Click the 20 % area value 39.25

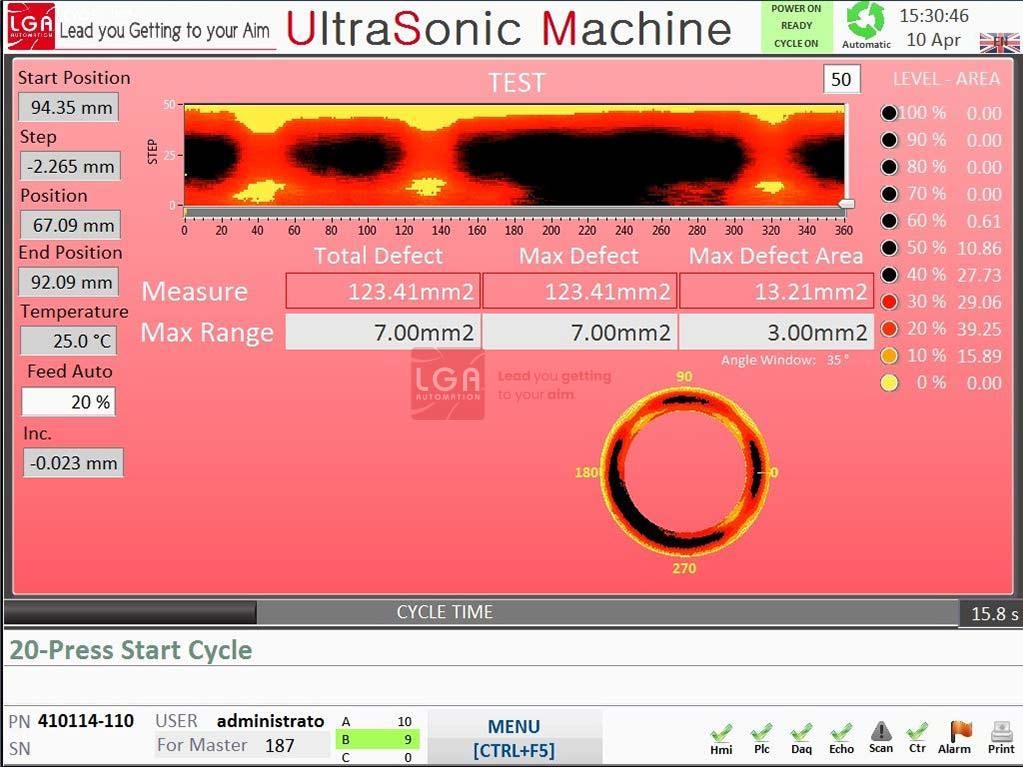[x=979, y=329]
